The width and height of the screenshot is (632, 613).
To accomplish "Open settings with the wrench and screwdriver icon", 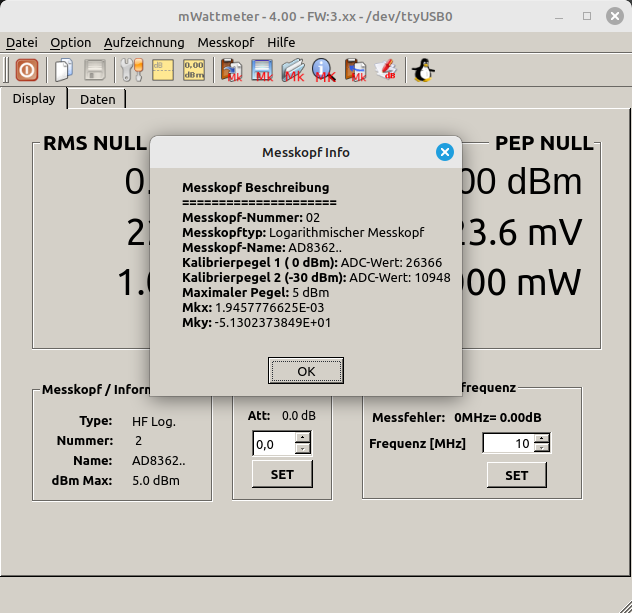I will (132, 70).
